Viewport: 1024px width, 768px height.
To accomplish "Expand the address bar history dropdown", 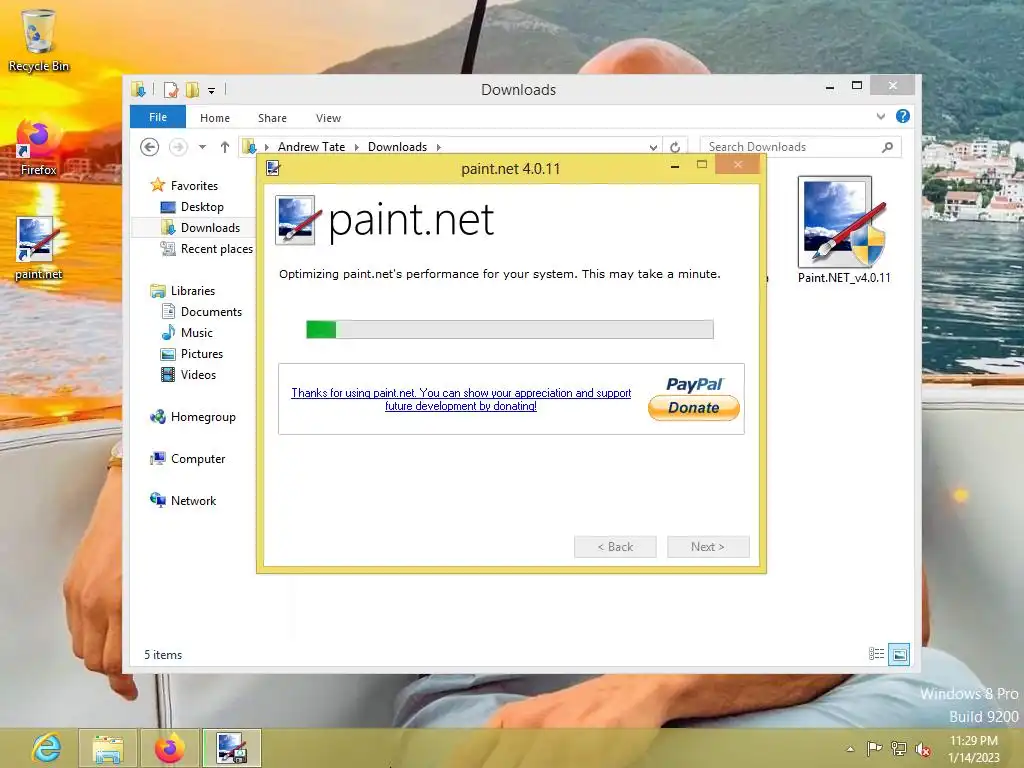I will tap(653, 147).
